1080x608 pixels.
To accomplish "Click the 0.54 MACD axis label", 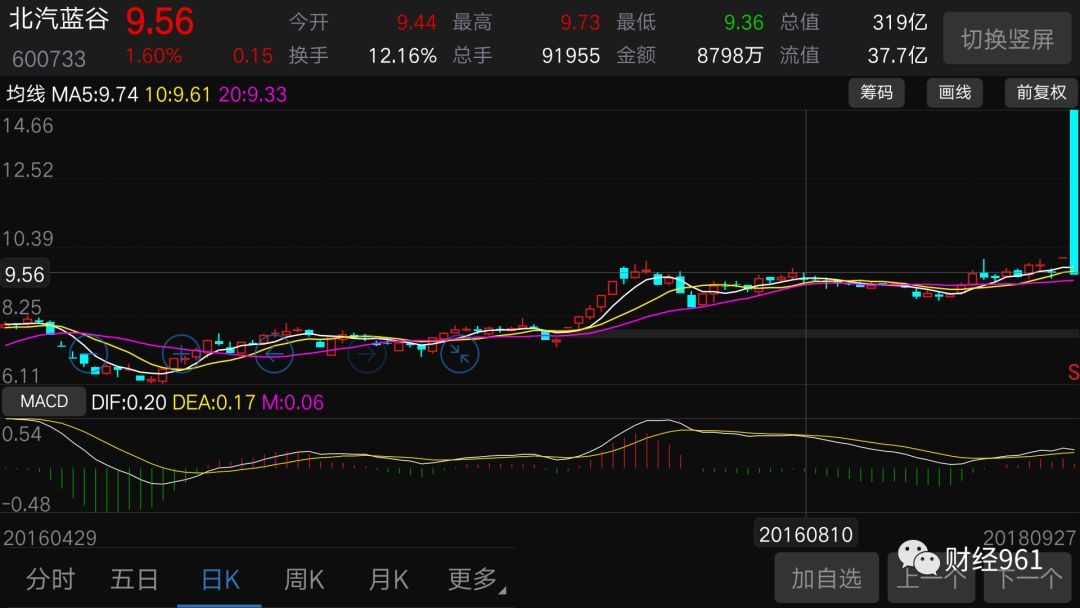I will point(21,434).
